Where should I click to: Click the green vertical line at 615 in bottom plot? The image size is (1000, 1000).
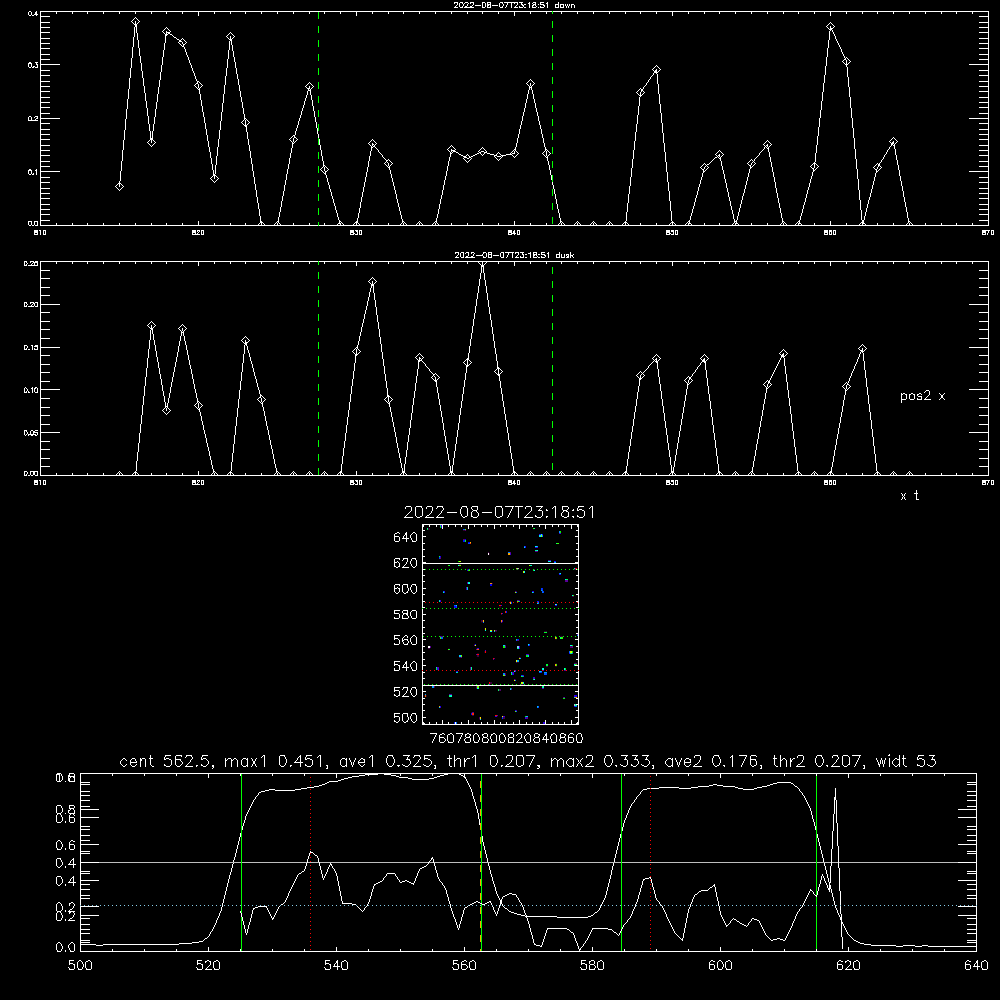[x=816, y=861]
